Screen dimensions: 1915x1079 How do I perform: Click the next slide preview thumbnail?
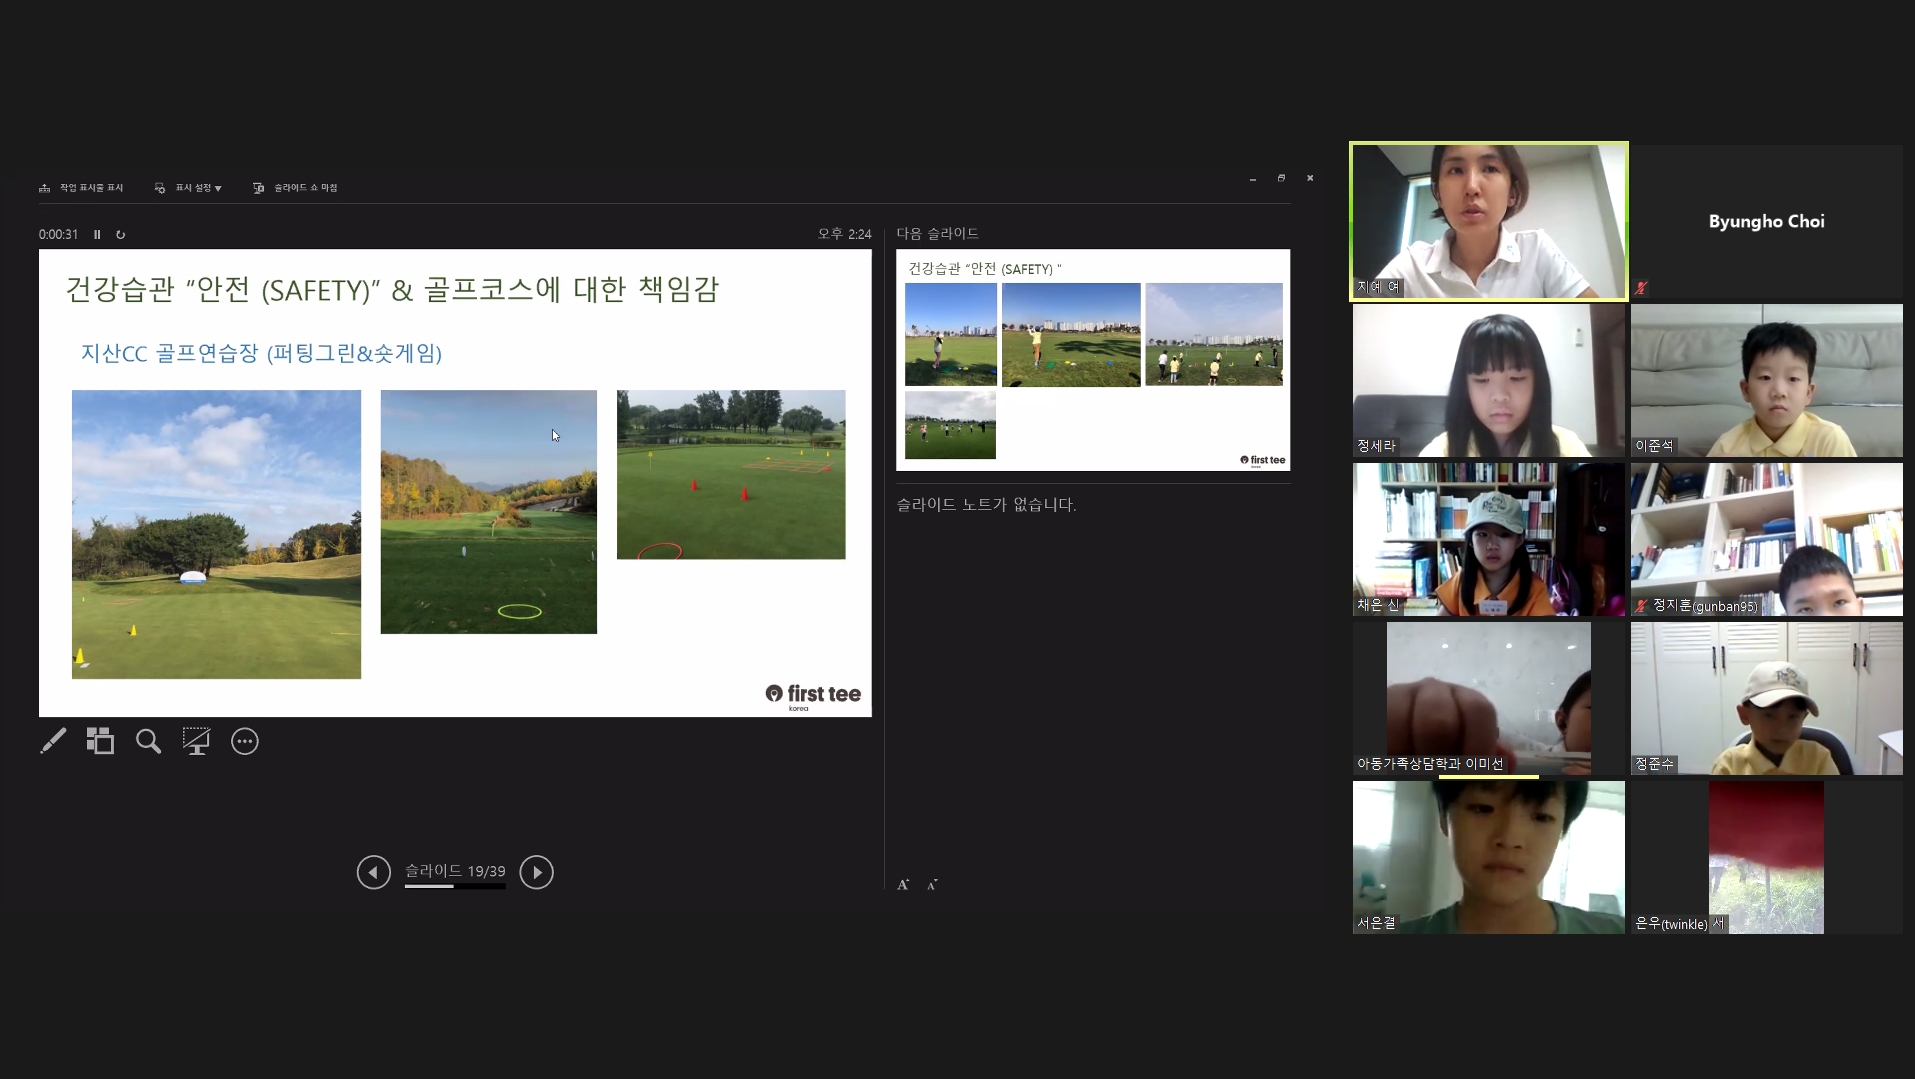[1093, 360]
